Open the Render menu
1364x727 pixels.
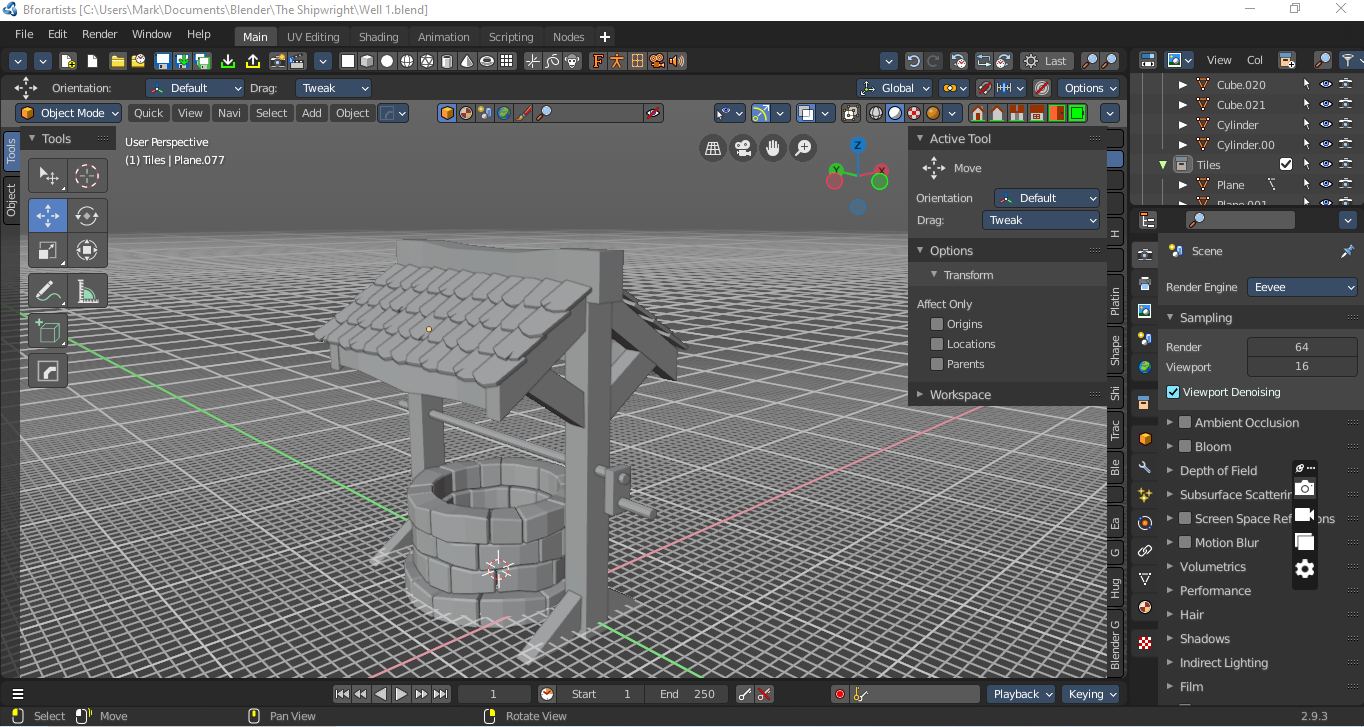point(100,34)
